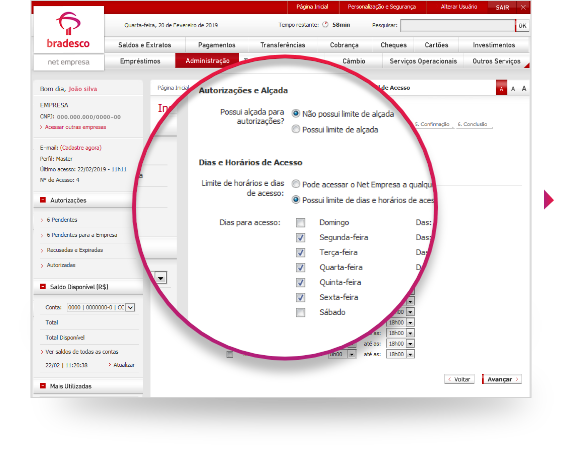The height and width of the screenshot is (457, 573).
Task: Select 'Possui limite de alçada' option
Action: [296, 129]
